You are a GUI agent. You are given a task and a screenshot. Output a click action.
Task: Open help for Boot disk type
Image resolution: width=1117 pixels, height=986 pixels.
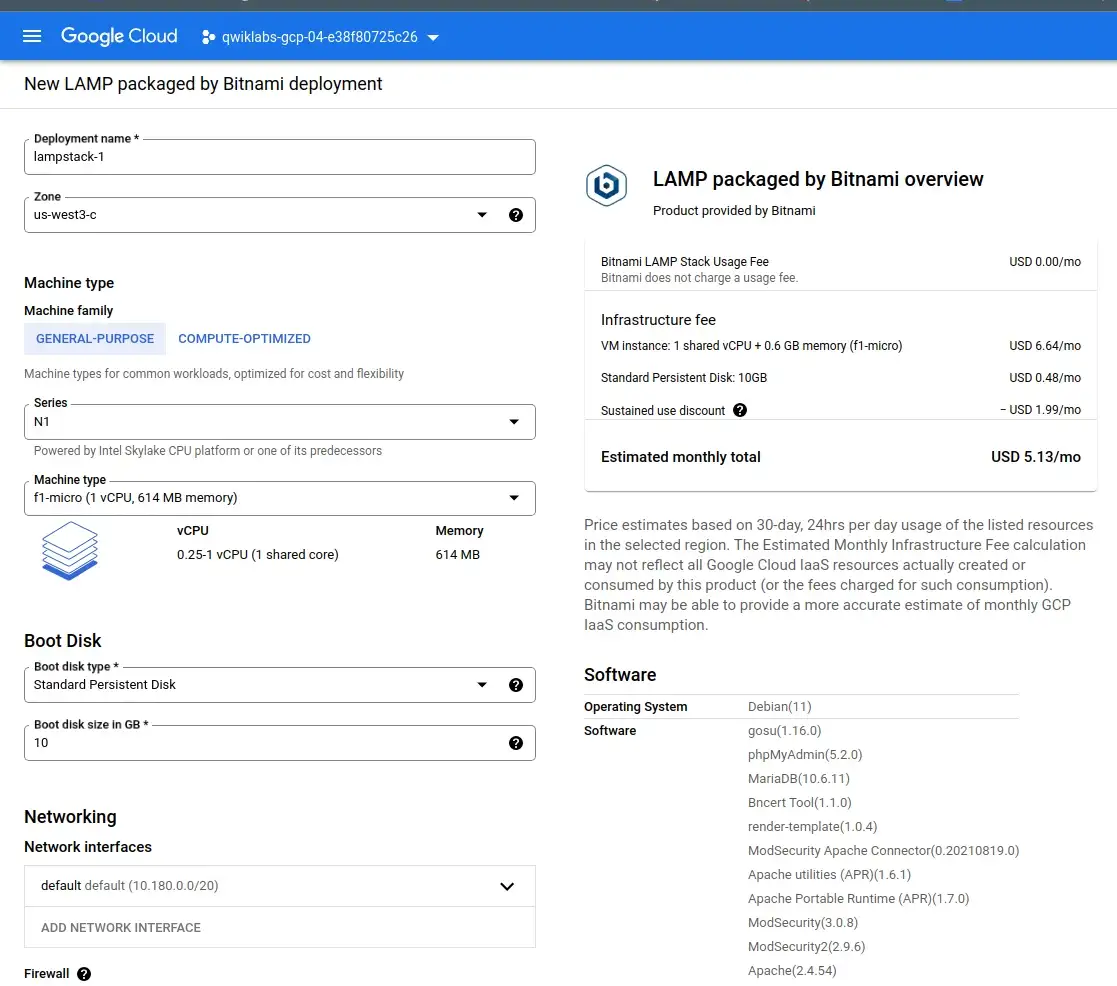tap(516, 685)
